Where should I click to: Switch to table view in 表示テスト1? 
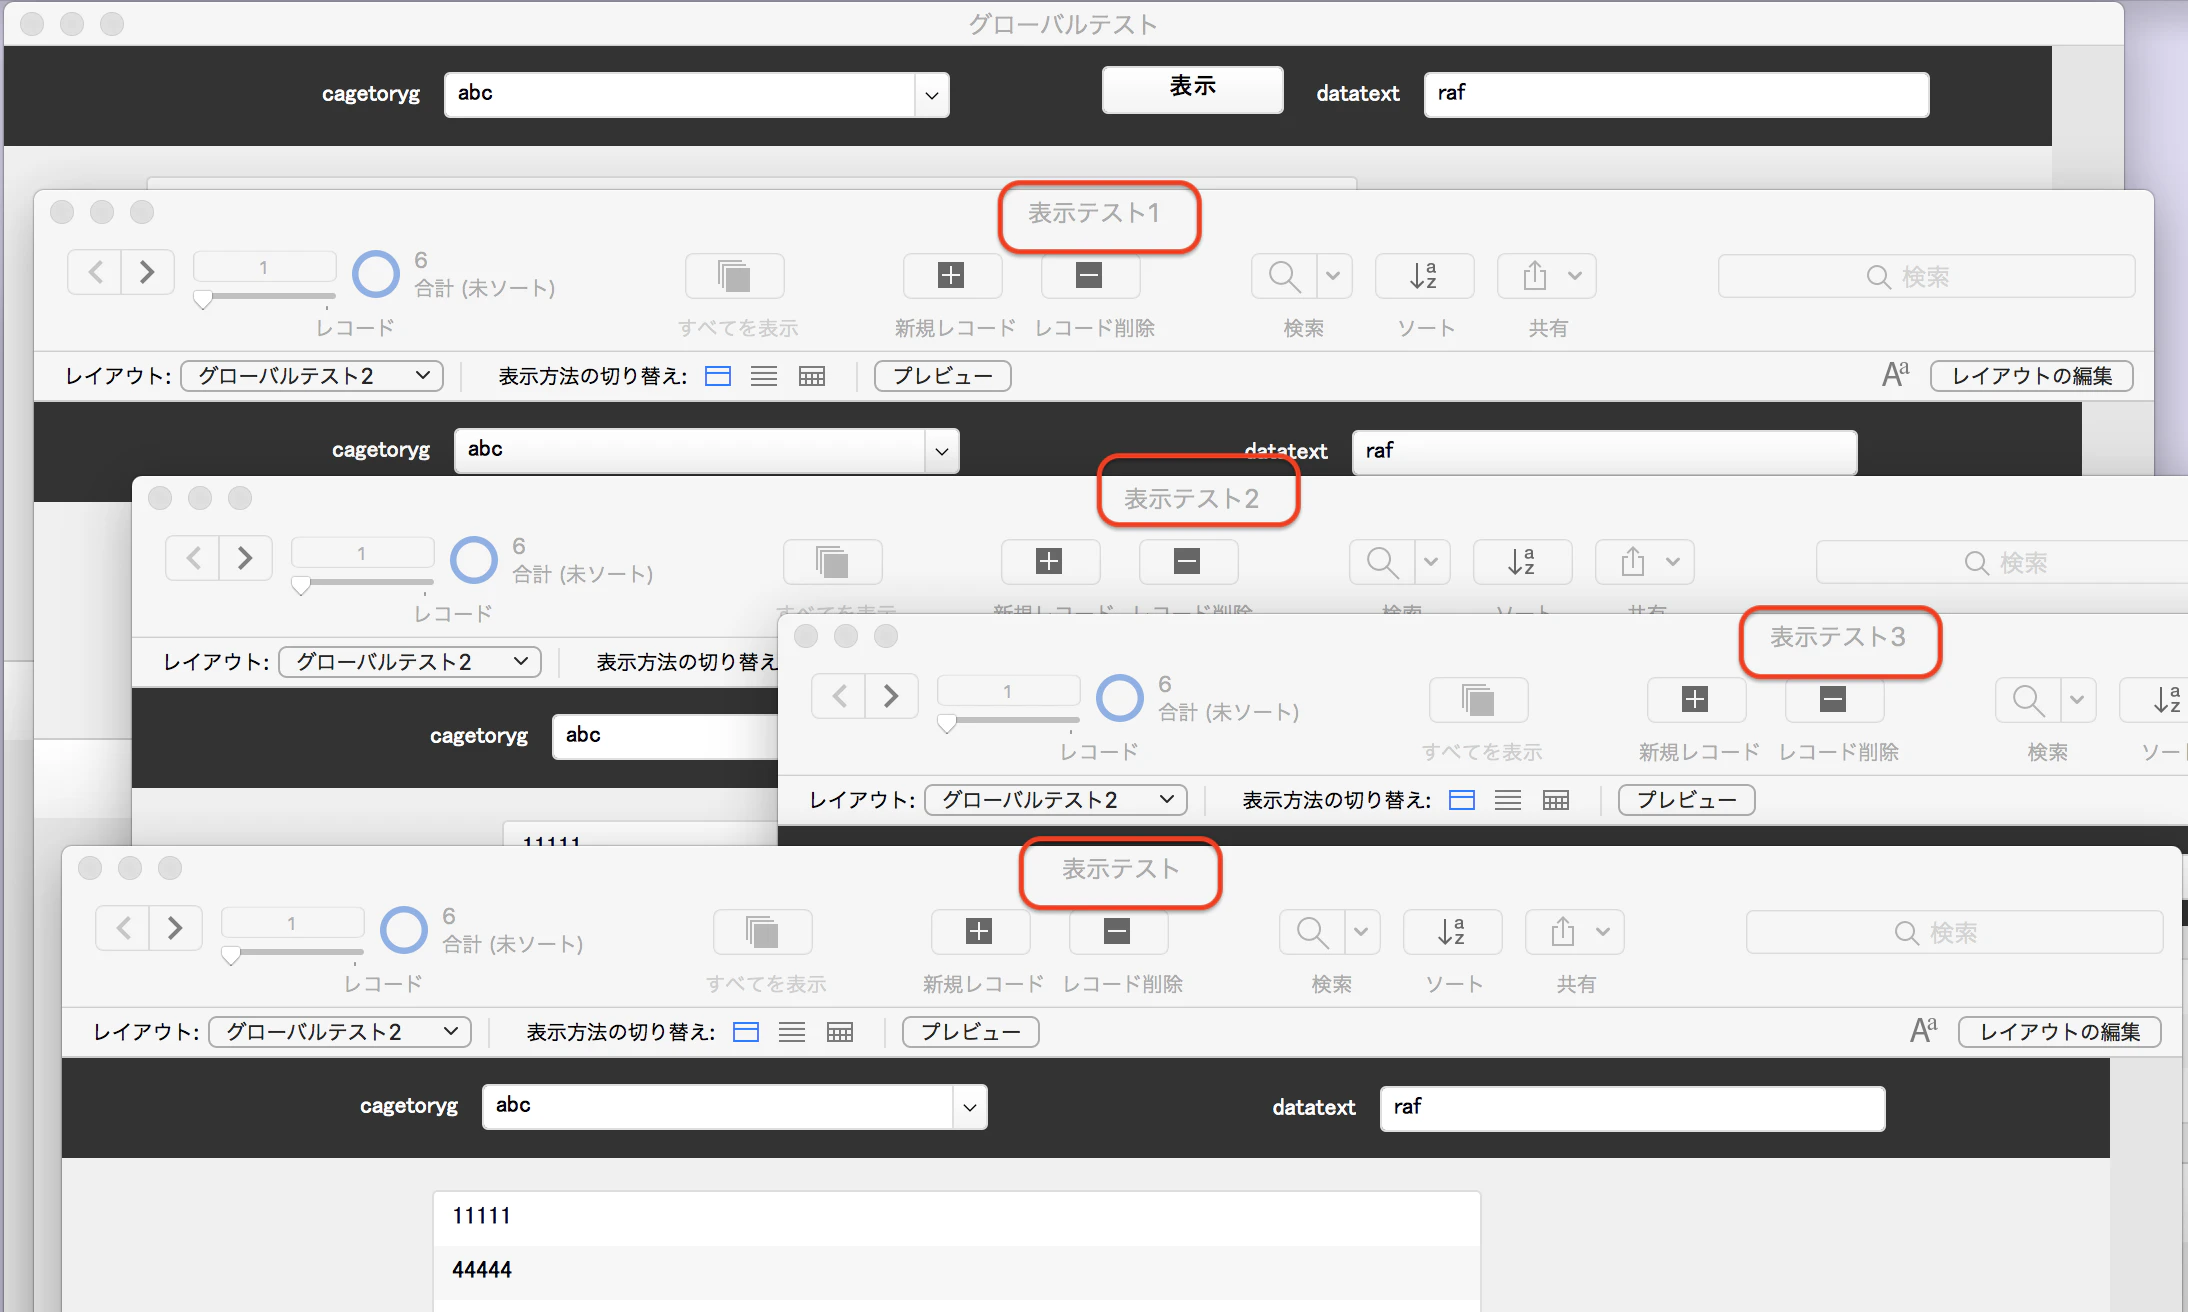(x=812, y=376)
